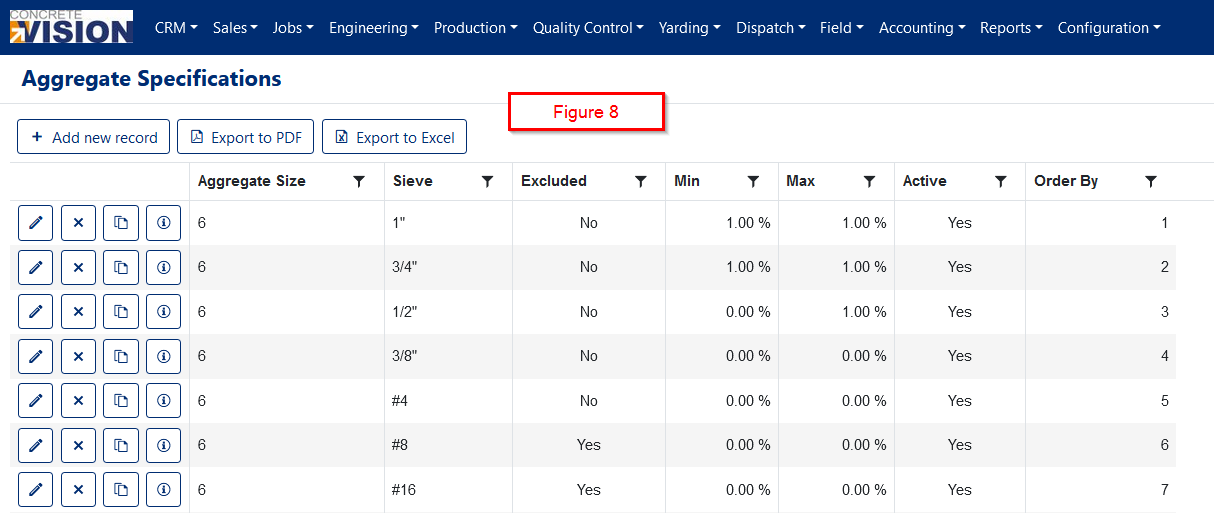Delete the row with sieve #4
Image resolution: width=1214 pixels, height=513 pixels.
click(x=78, y=401)
